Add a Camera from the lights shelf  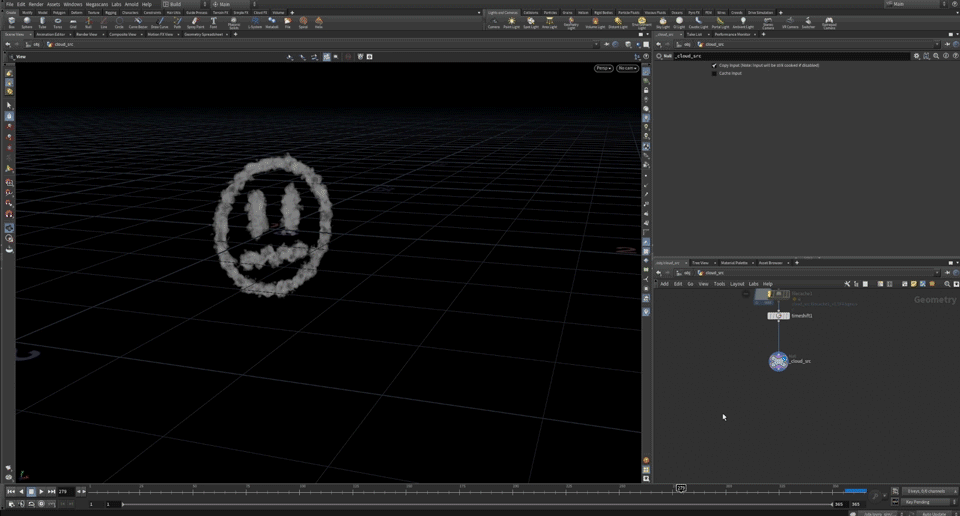click(x=493, y=23)
